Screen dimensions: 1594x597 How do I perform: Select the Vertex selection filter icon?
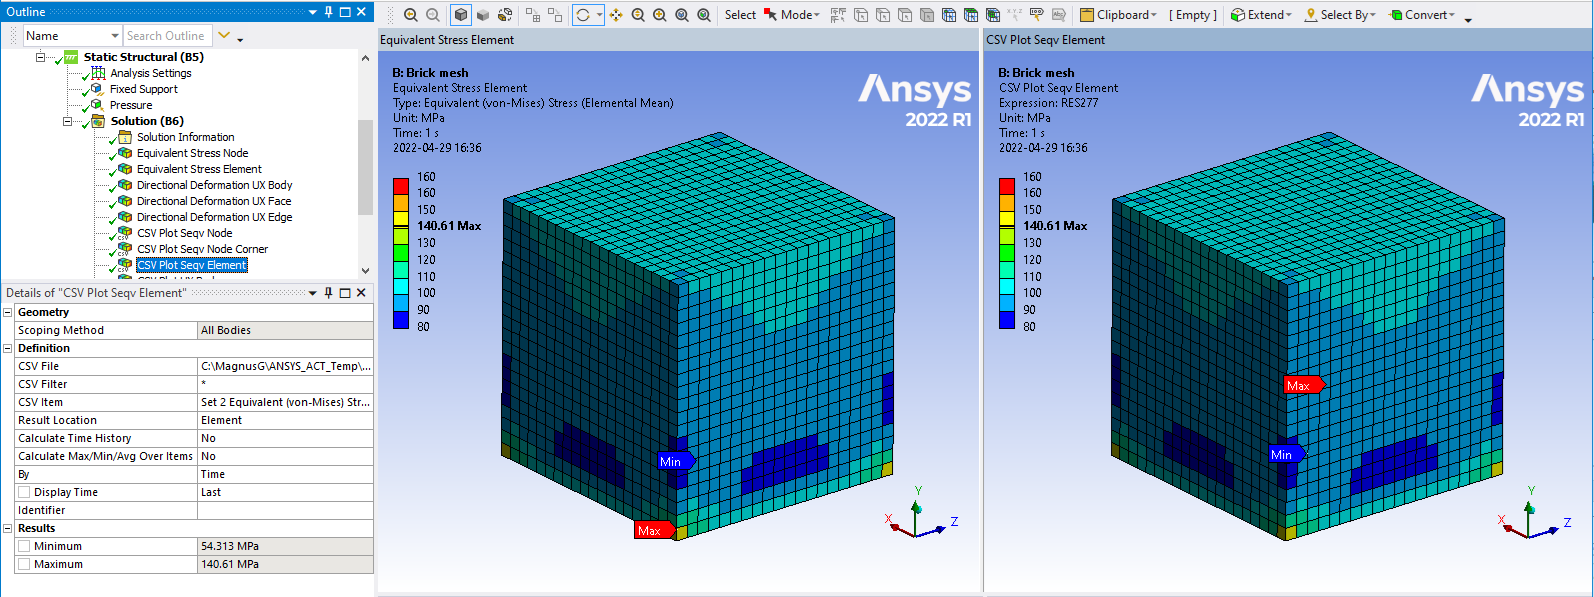[861, 15]
